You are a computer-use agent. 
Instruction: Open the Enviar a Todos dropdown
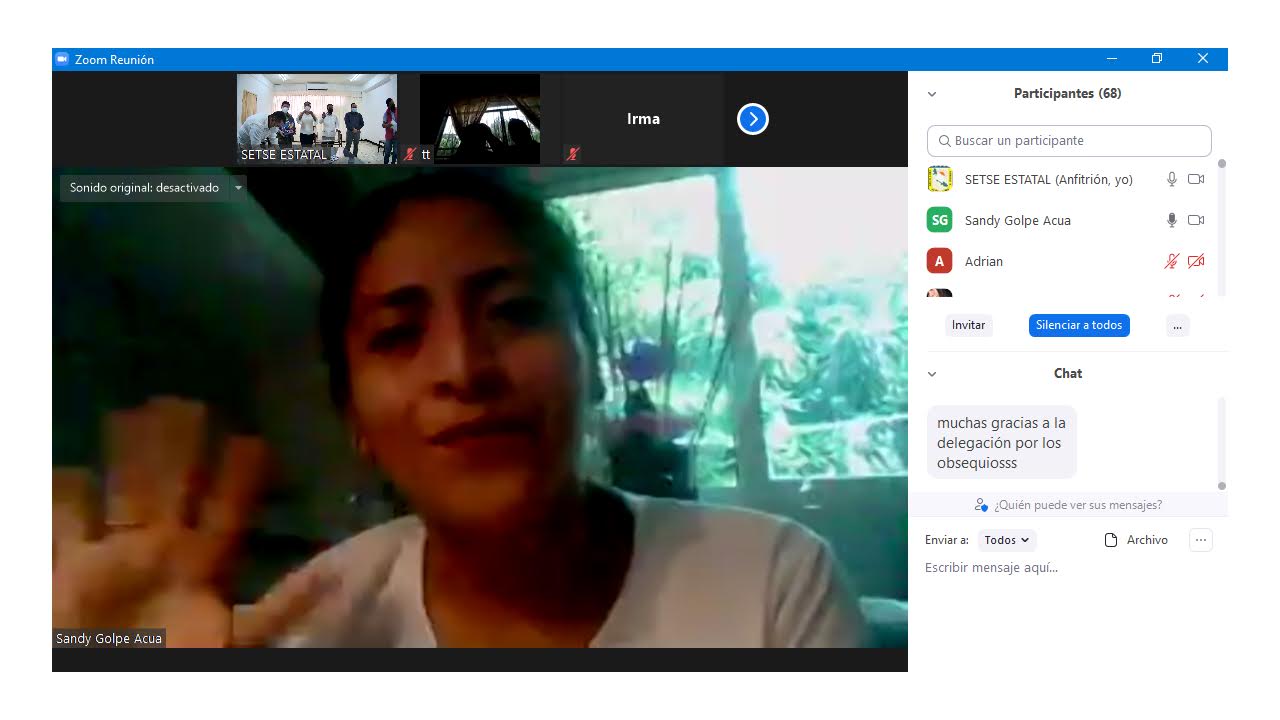coord(1007,540)
